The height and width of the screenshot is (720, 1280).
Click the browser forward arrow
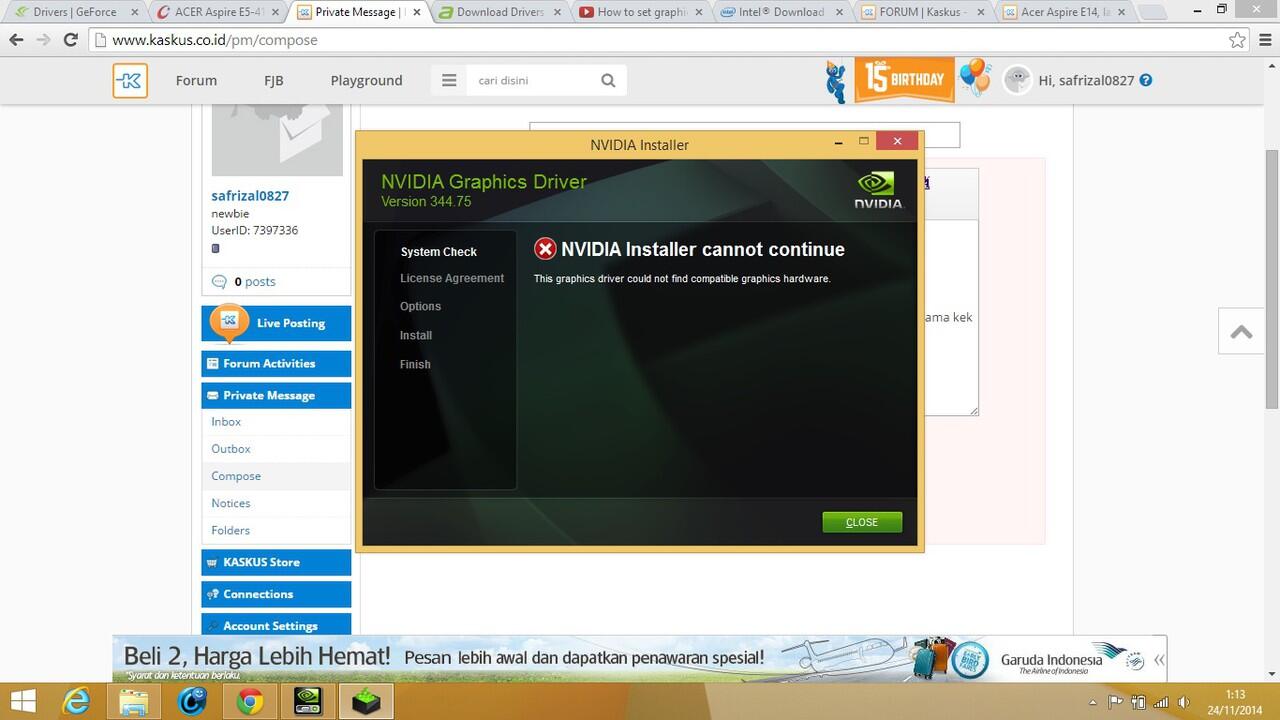tap(43, 40)
